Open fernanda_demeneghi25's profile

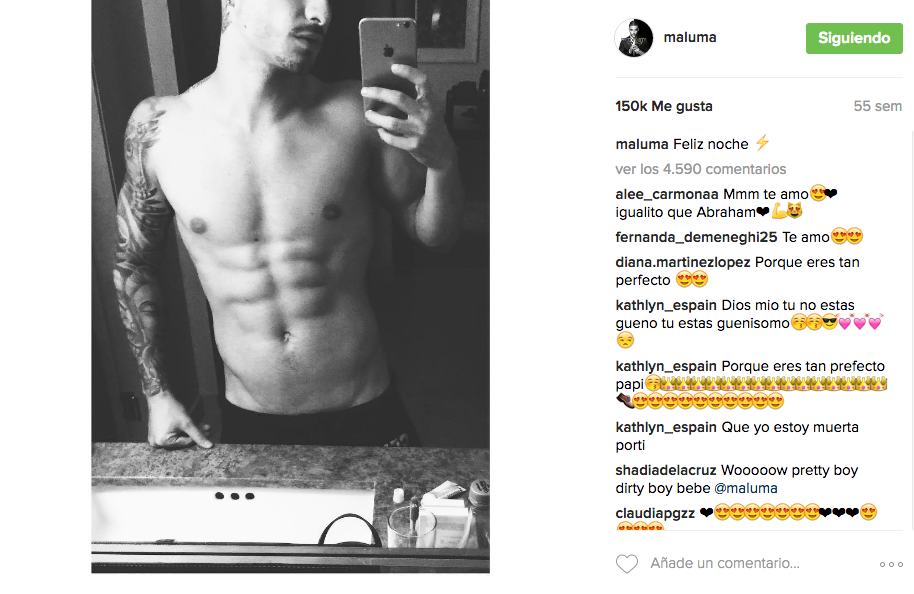point(696,237)
